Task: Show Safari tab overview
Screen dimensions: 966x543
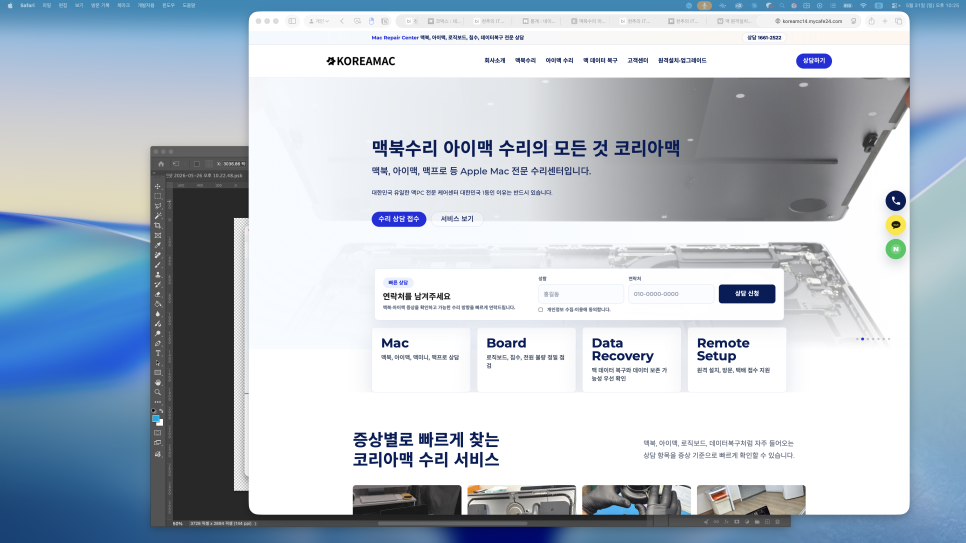Action: (898, 21)
